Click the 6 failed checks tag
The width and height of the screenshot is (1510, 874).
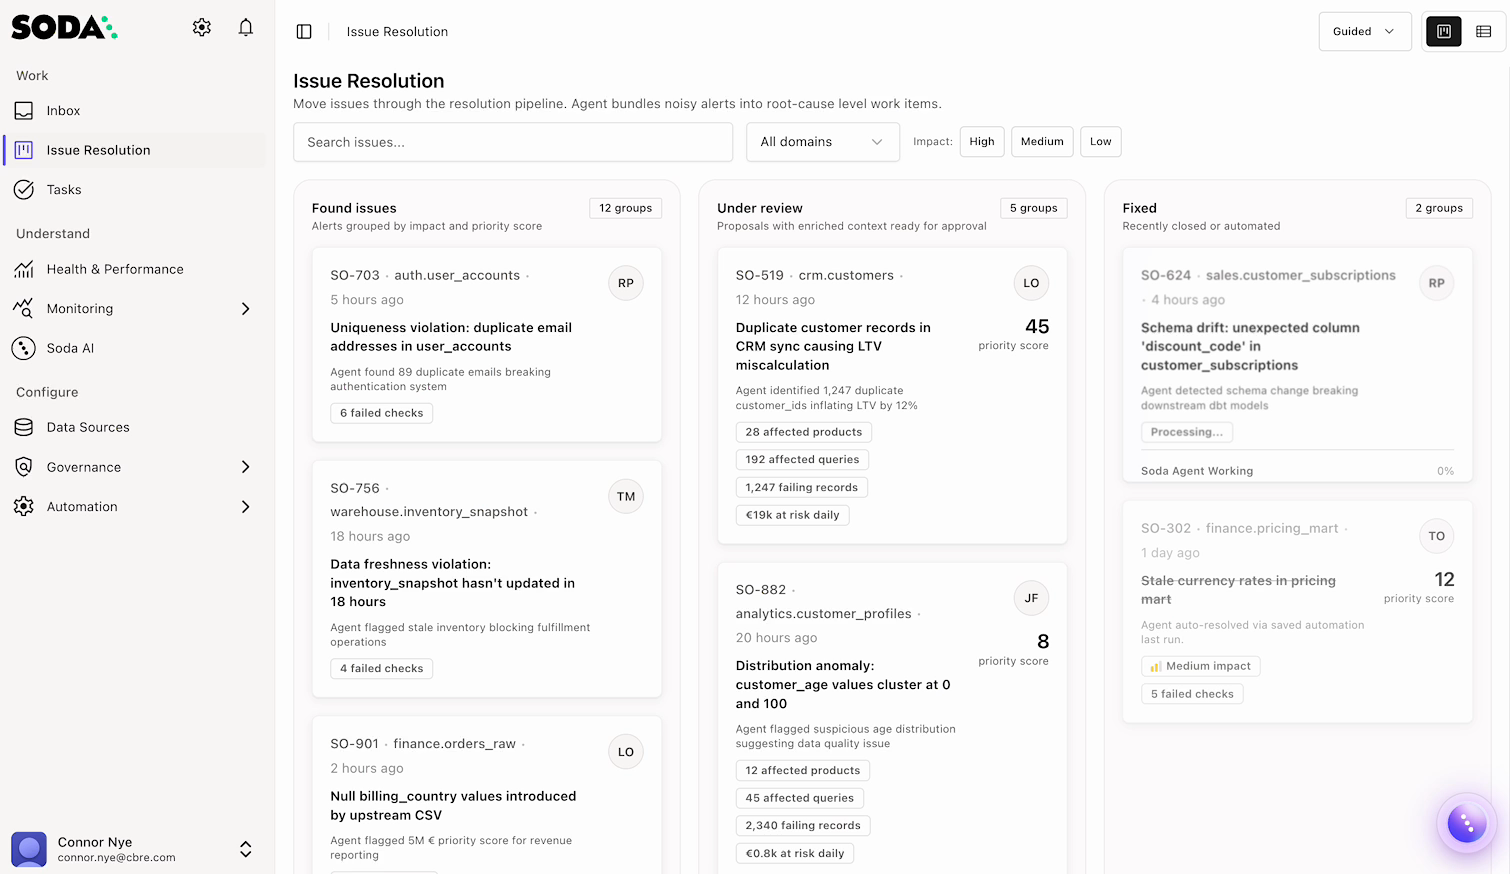[x=382, y=413]
